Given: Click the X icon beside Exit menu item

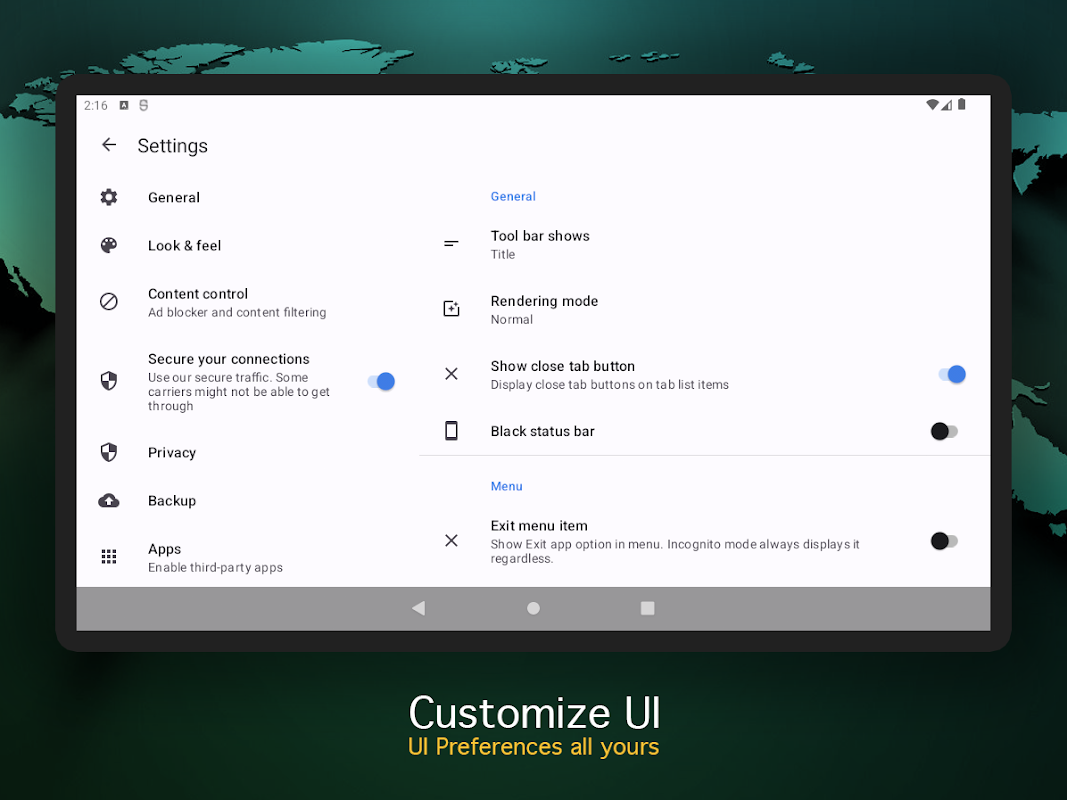Looking at the screenshot, I should [451, 541].
